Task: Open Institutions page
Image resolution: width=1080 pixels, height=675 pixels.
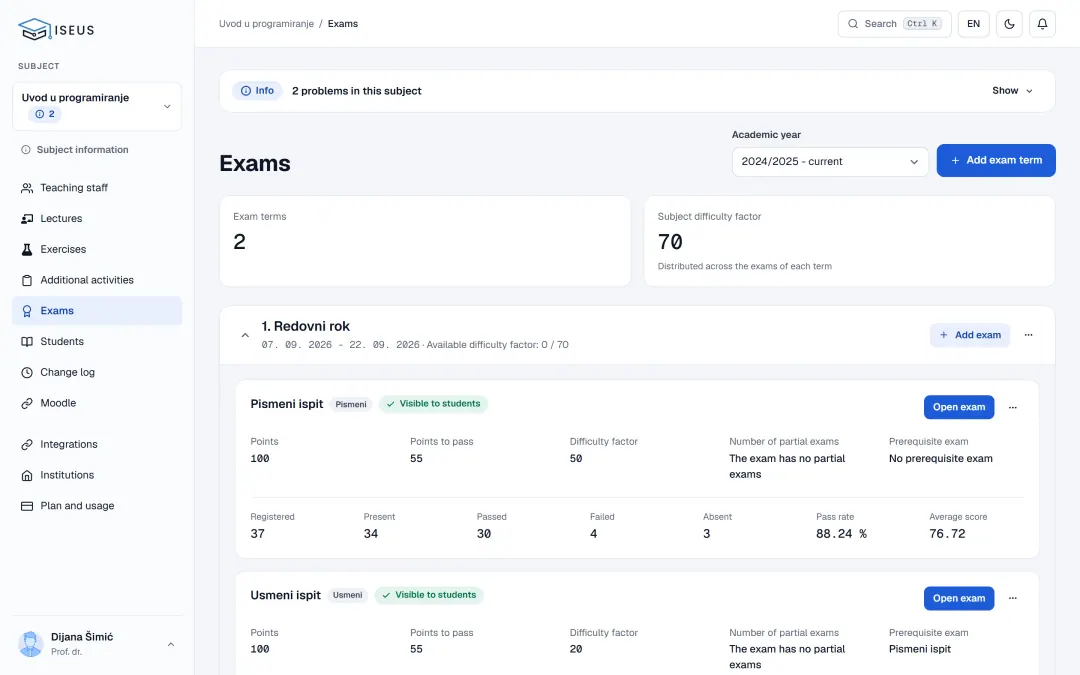Action: point(97,475)
